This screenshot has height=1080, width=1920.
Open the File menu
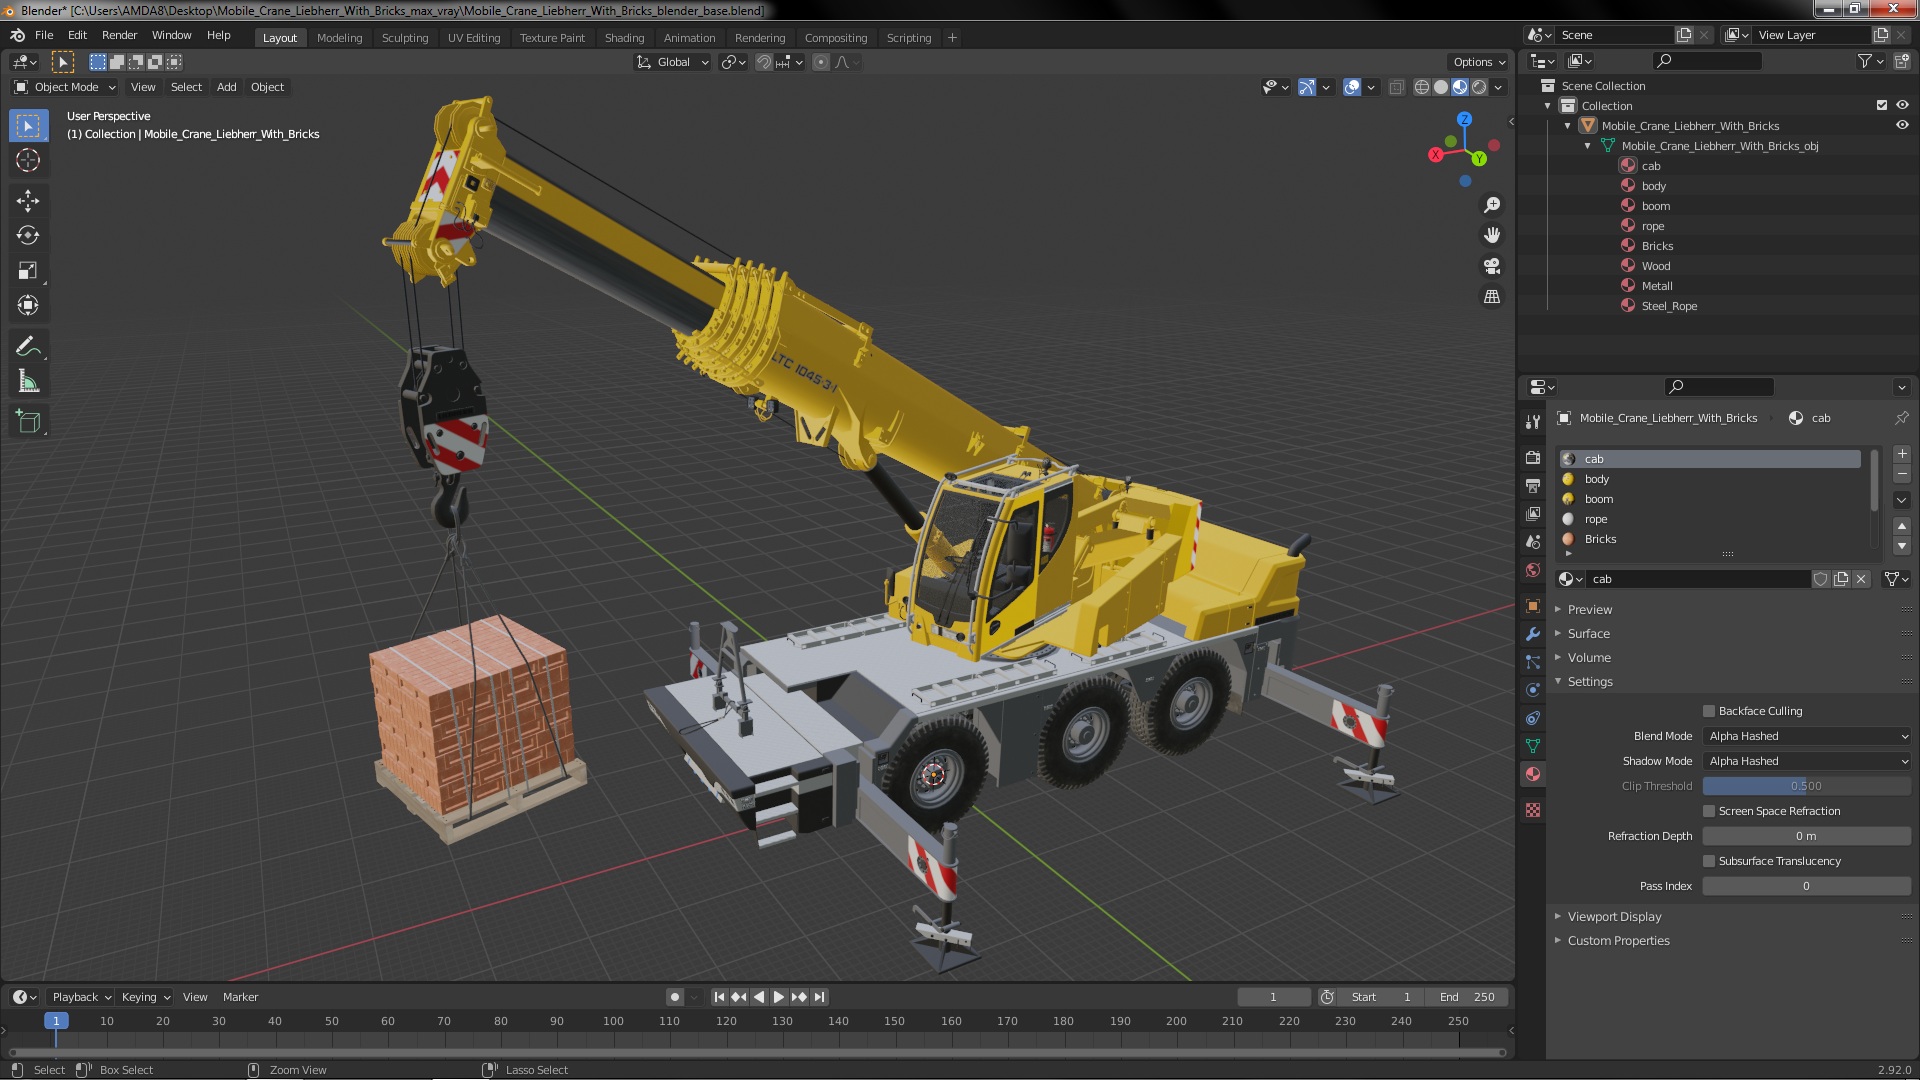point(44,35)
